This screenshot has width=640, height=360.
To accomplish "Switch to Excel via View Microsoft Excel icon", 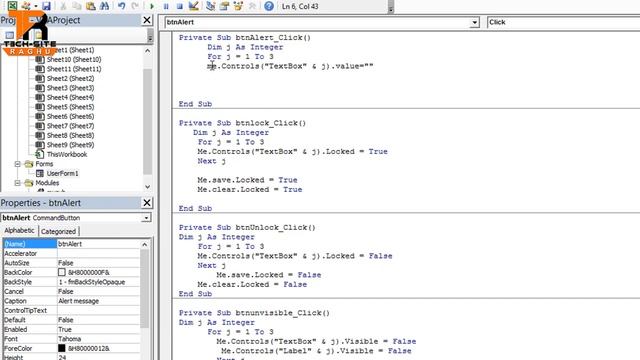I will [12, 6].
